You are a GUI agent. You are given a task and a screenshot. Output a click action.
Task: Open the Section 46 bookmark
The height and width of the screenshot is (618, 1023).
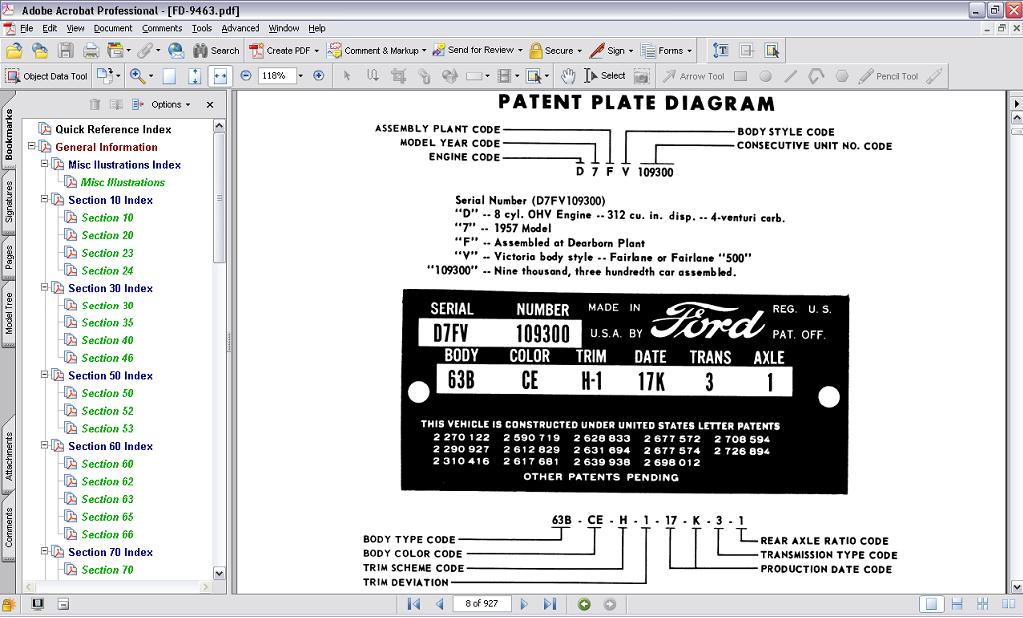pyautogui.click(x=107, y=358)
